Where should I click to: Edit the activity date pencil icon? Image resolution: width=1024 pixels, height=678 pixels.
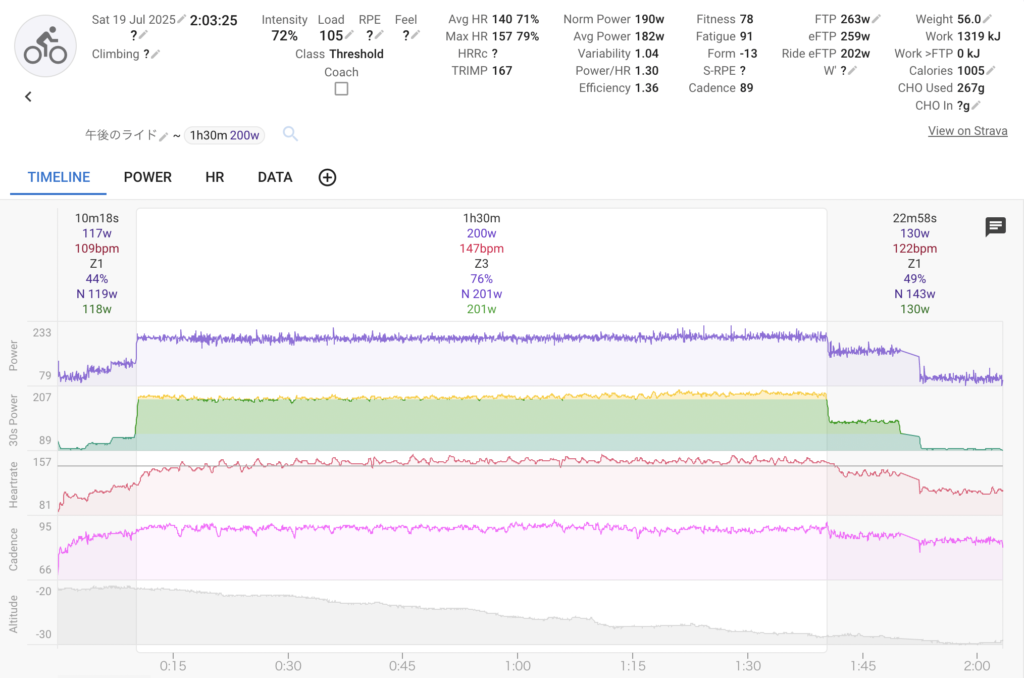point(182,20)
